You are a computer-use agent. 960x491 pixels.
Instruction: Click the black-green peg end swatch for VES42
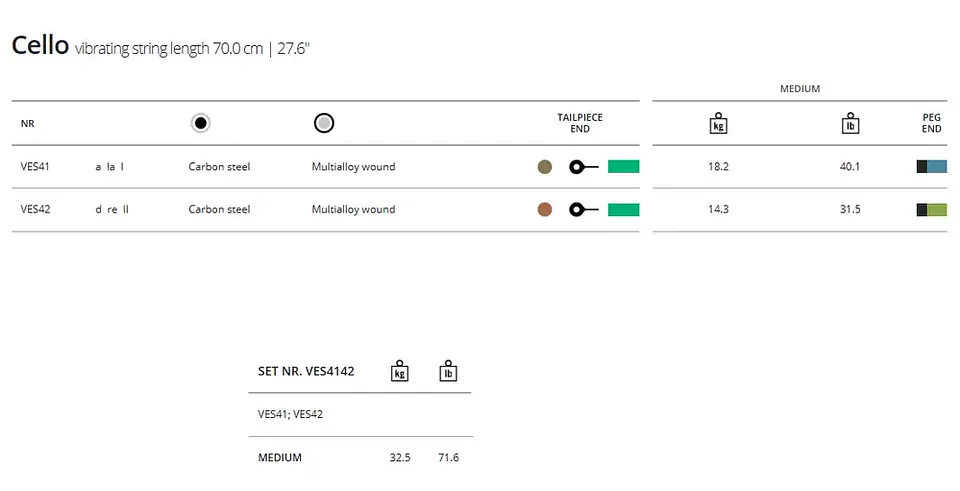pyautogui.click(x=932, y=210)
